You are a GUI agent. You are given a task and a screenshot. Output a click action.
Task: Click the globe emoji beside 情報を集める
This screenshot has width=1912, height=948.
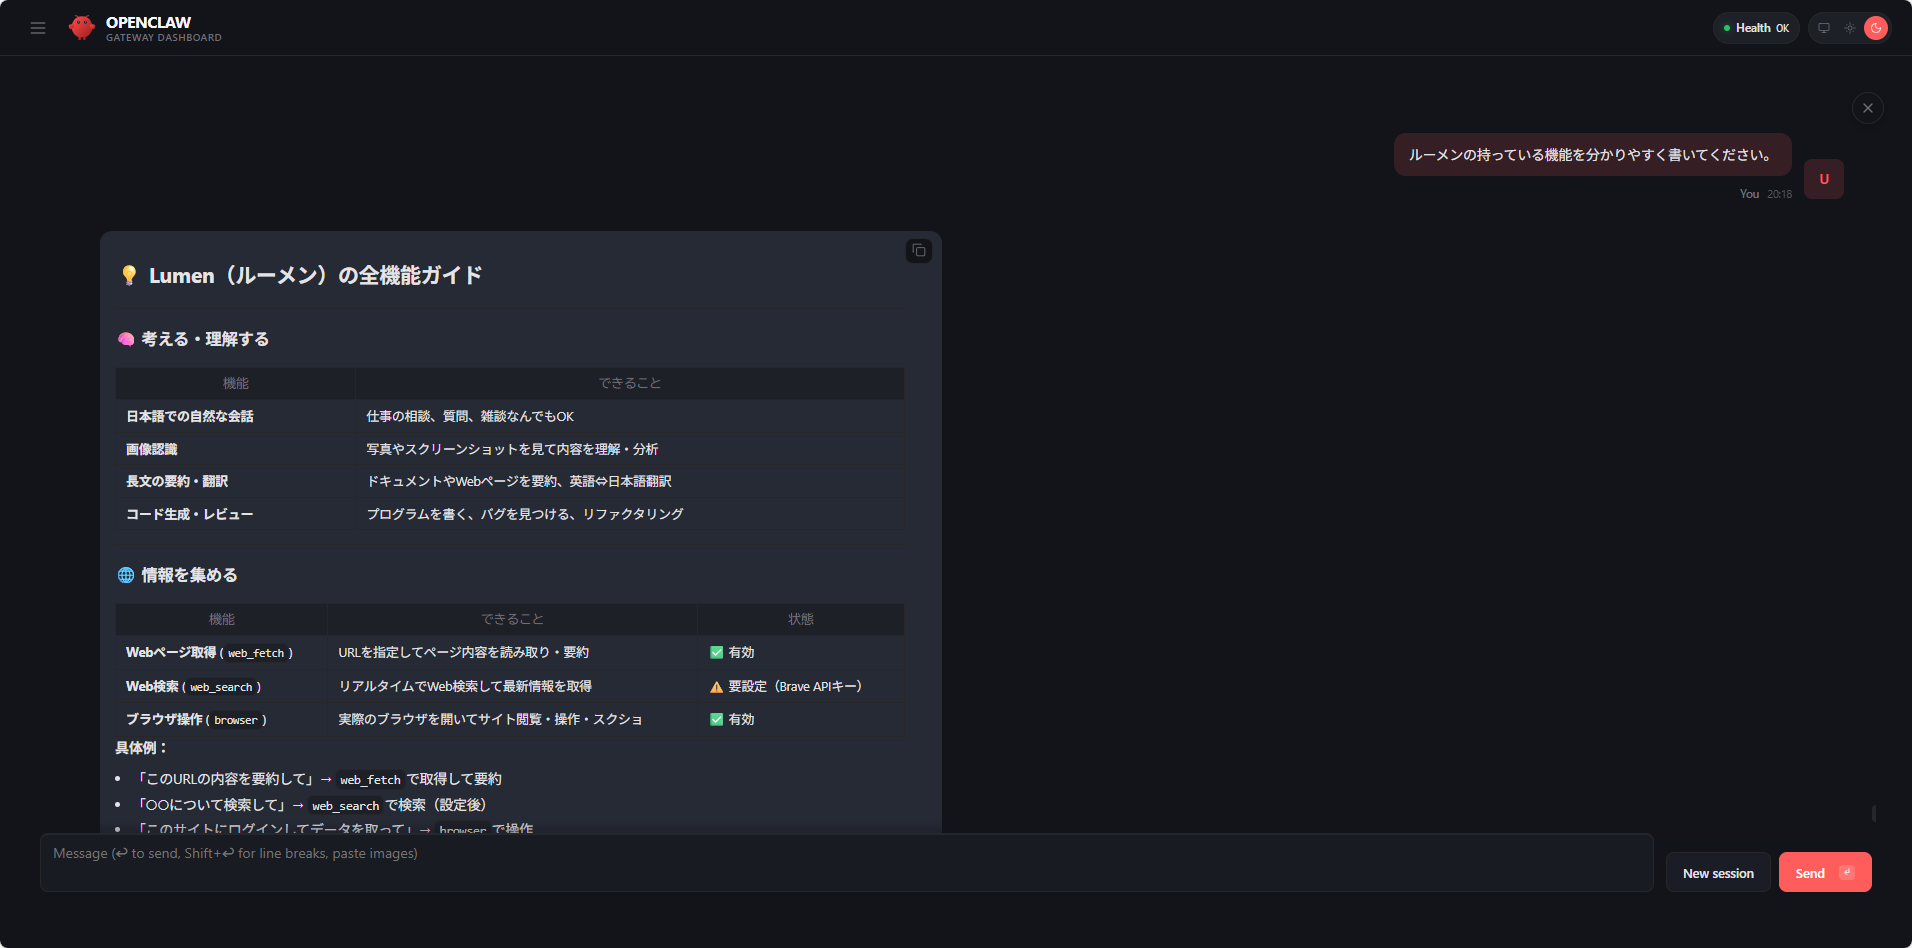[126, 575]
